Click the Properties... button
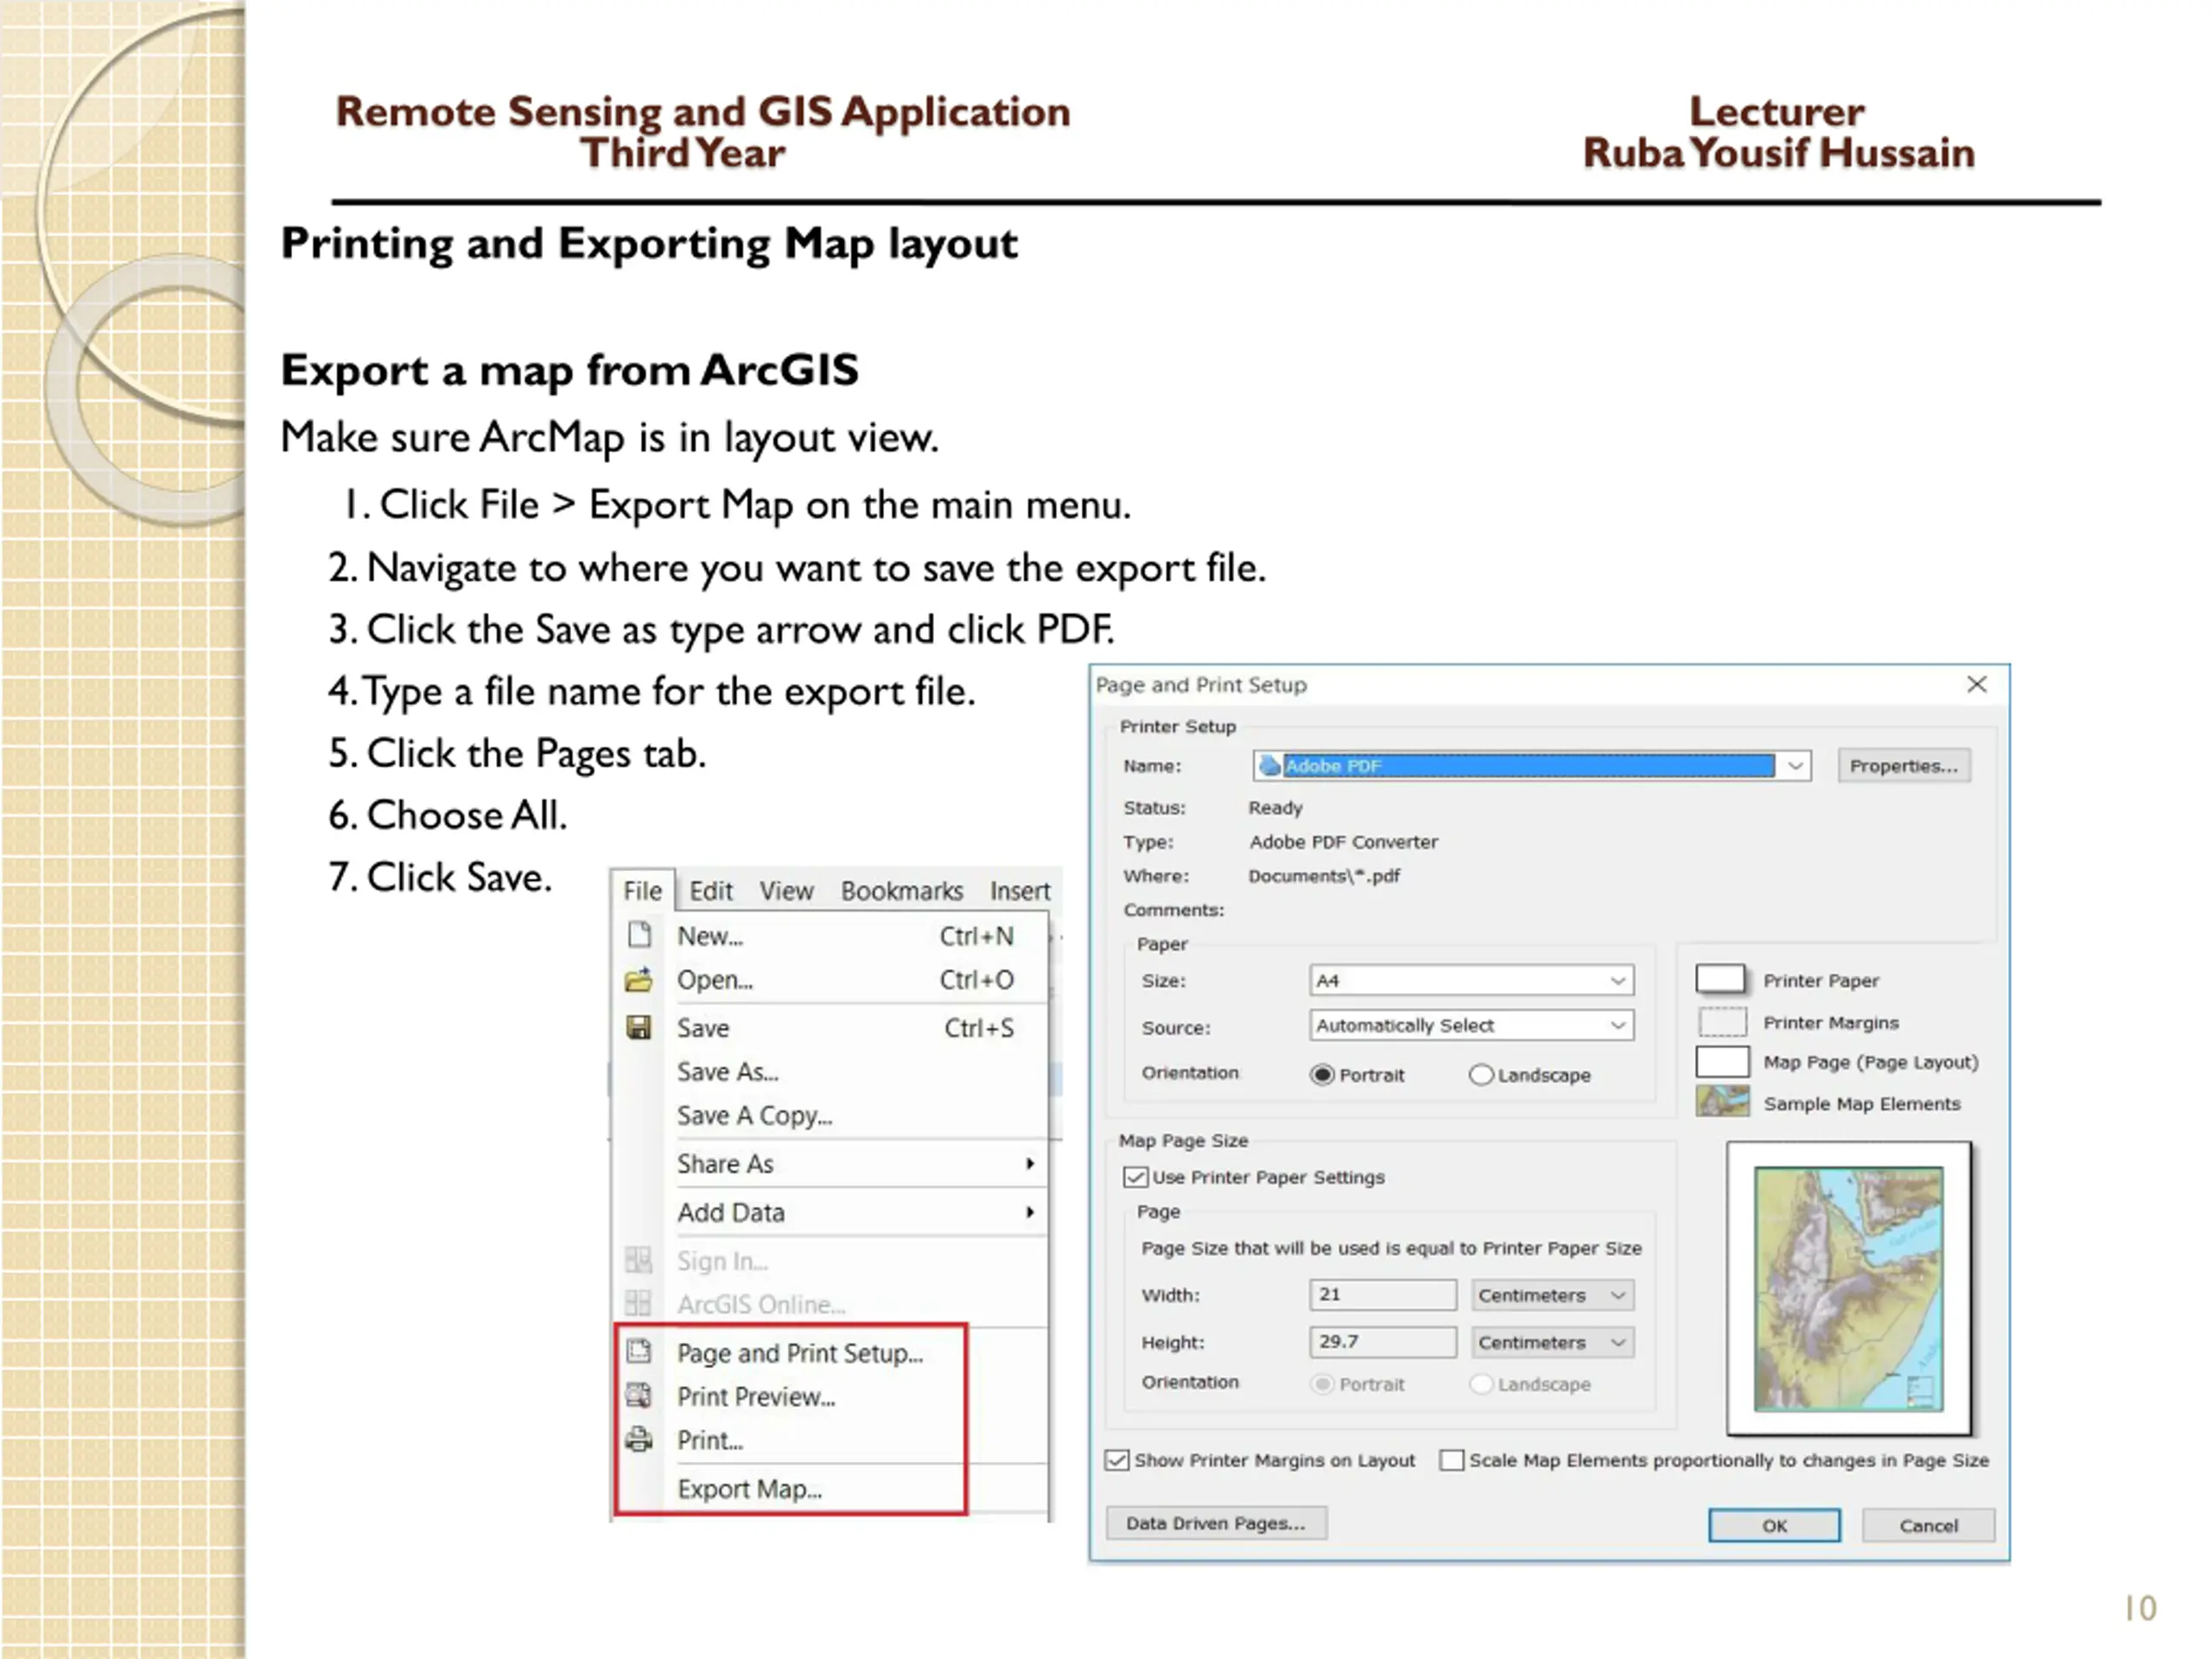2212x1659 pixels. click(1903, 766)
